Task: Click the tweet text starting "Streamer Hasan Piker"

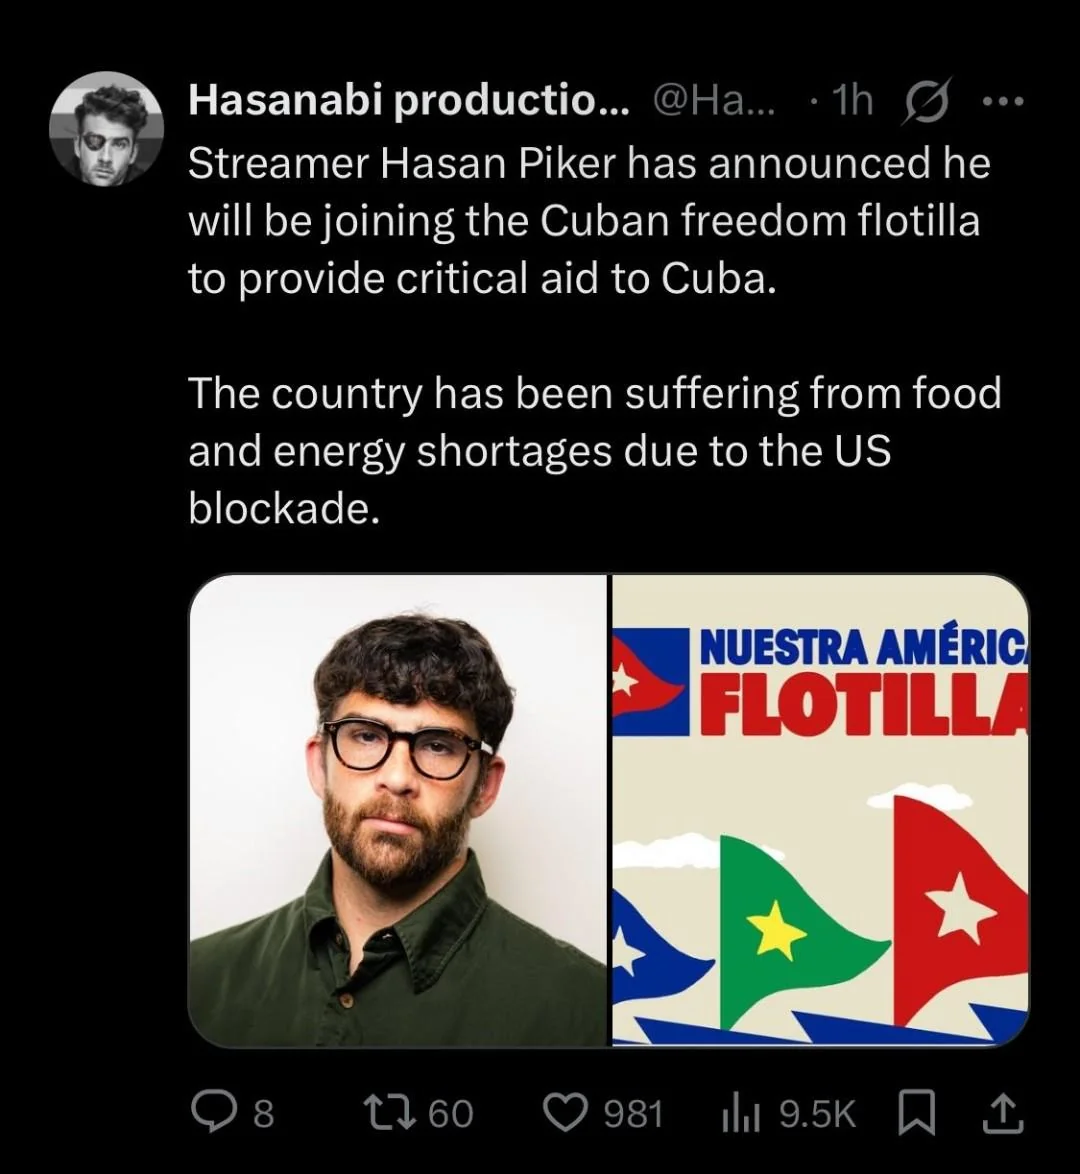Action: tap(588, 222)
